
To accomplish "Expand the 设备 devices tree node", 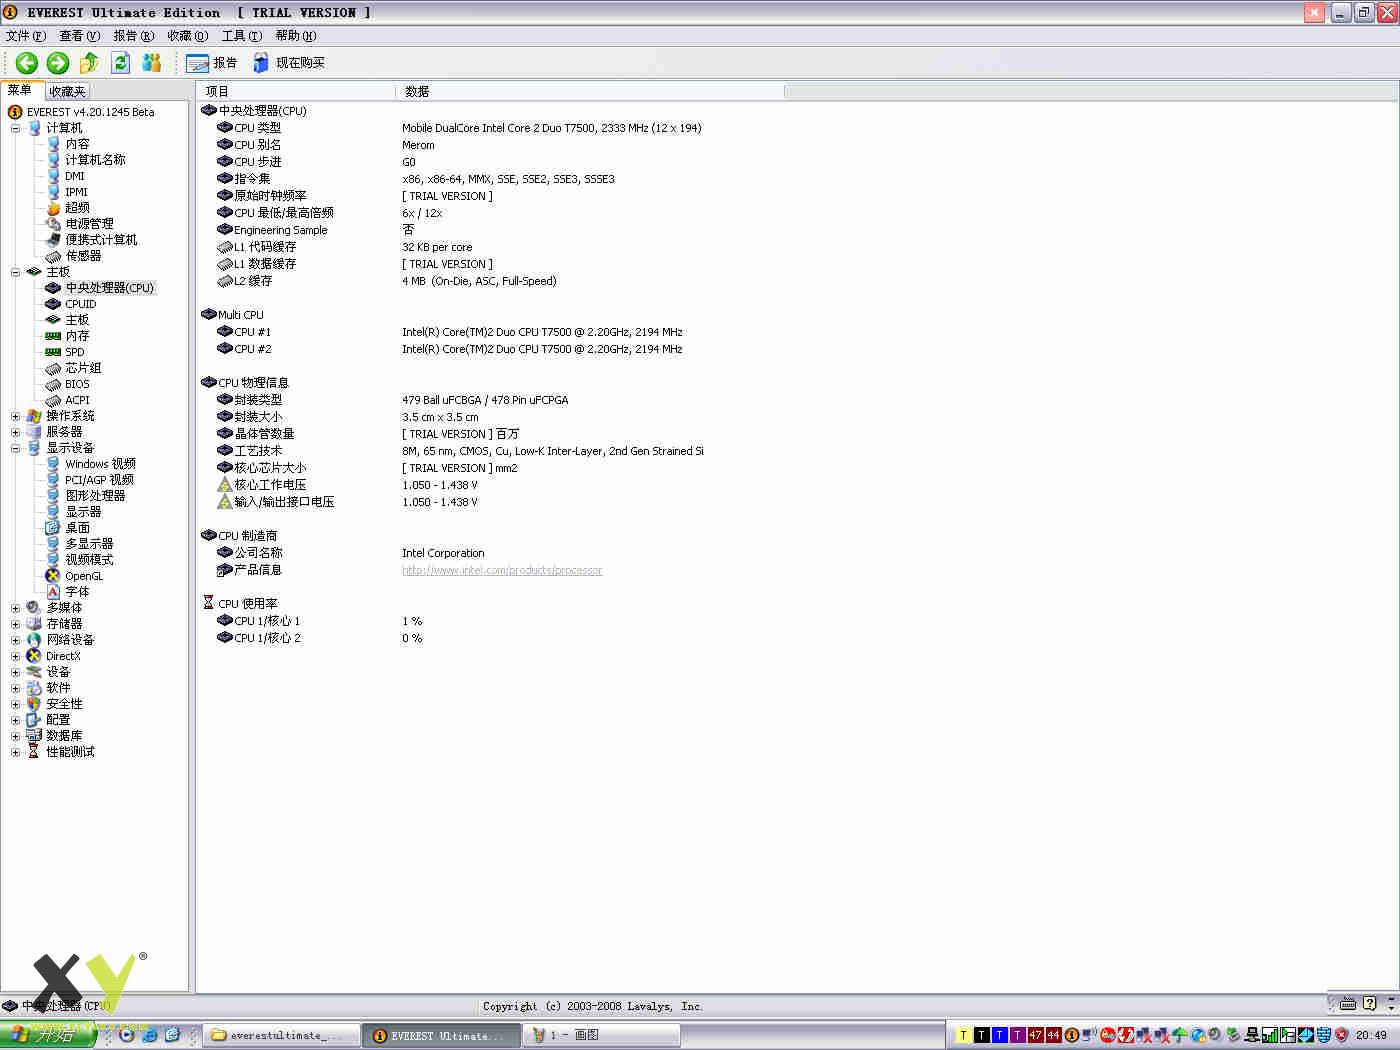I will pyautogui.click(x=15, y=672).
